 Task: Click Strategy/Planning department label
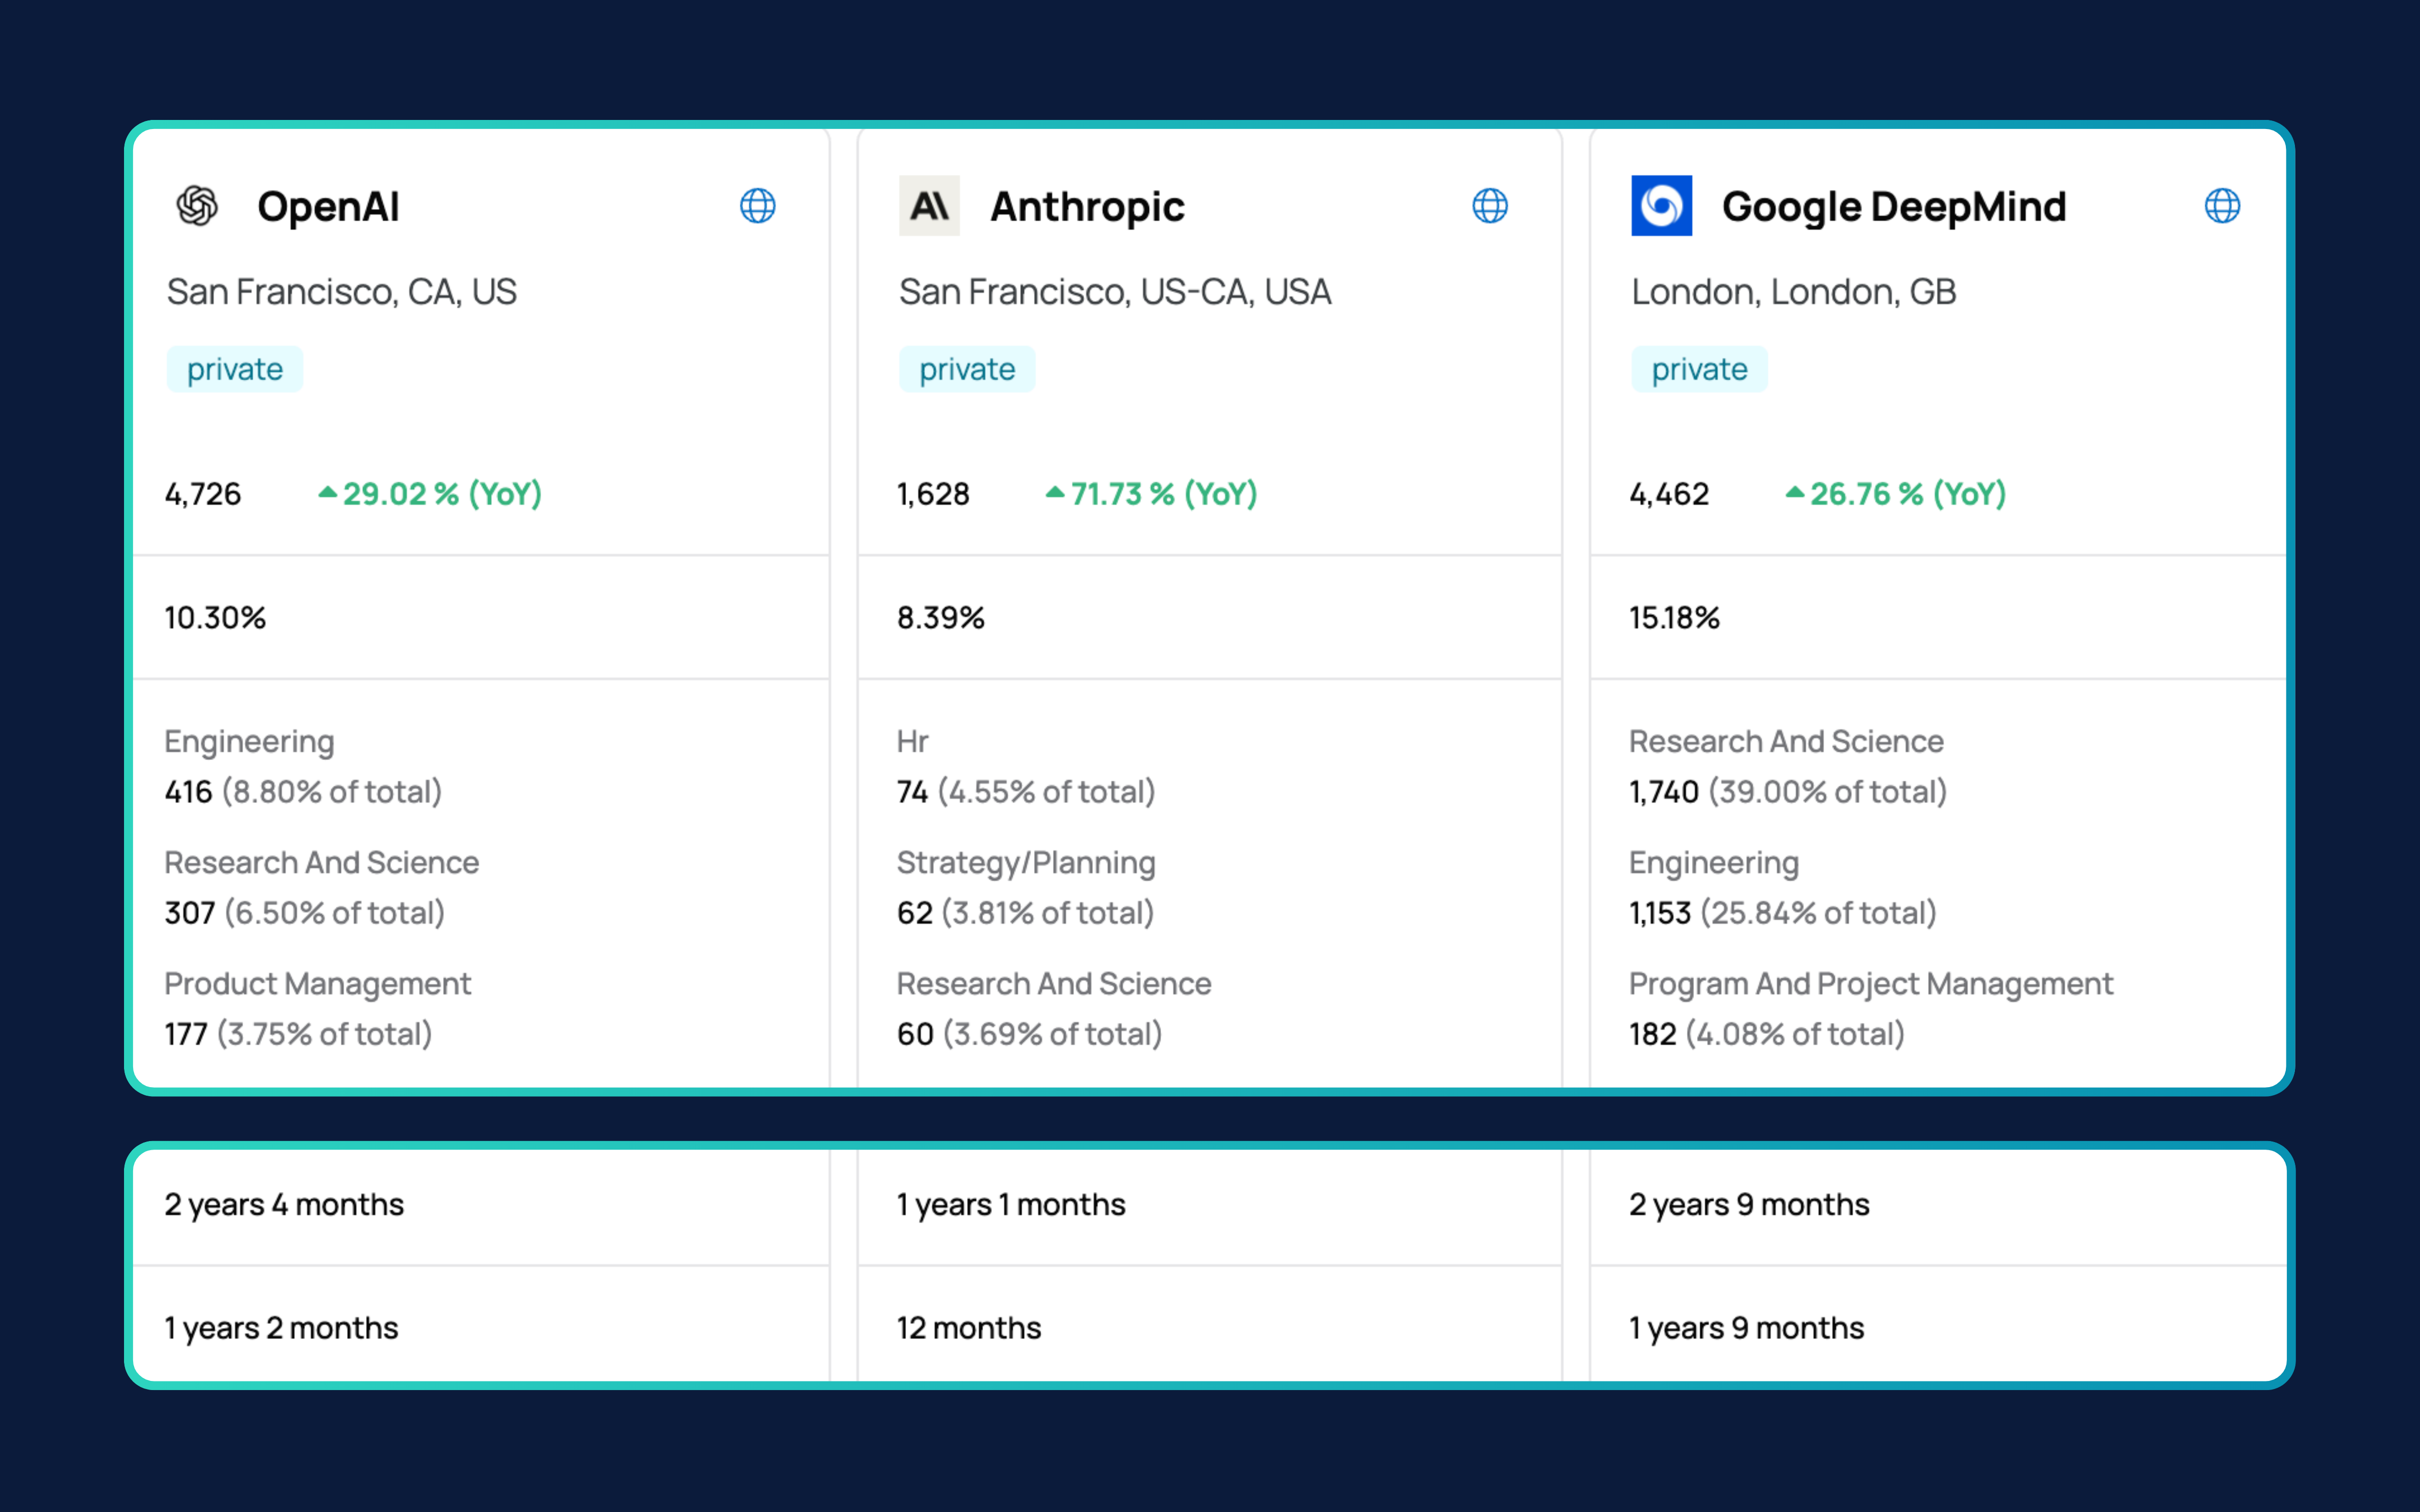tap(1026, 863)
